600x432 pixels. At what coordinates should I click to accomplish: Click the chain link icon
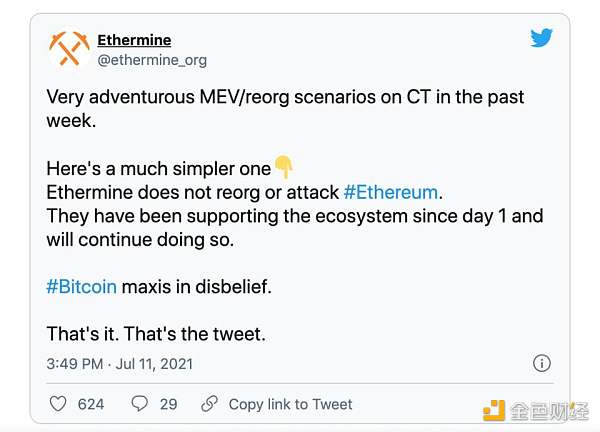click(209, 404)
